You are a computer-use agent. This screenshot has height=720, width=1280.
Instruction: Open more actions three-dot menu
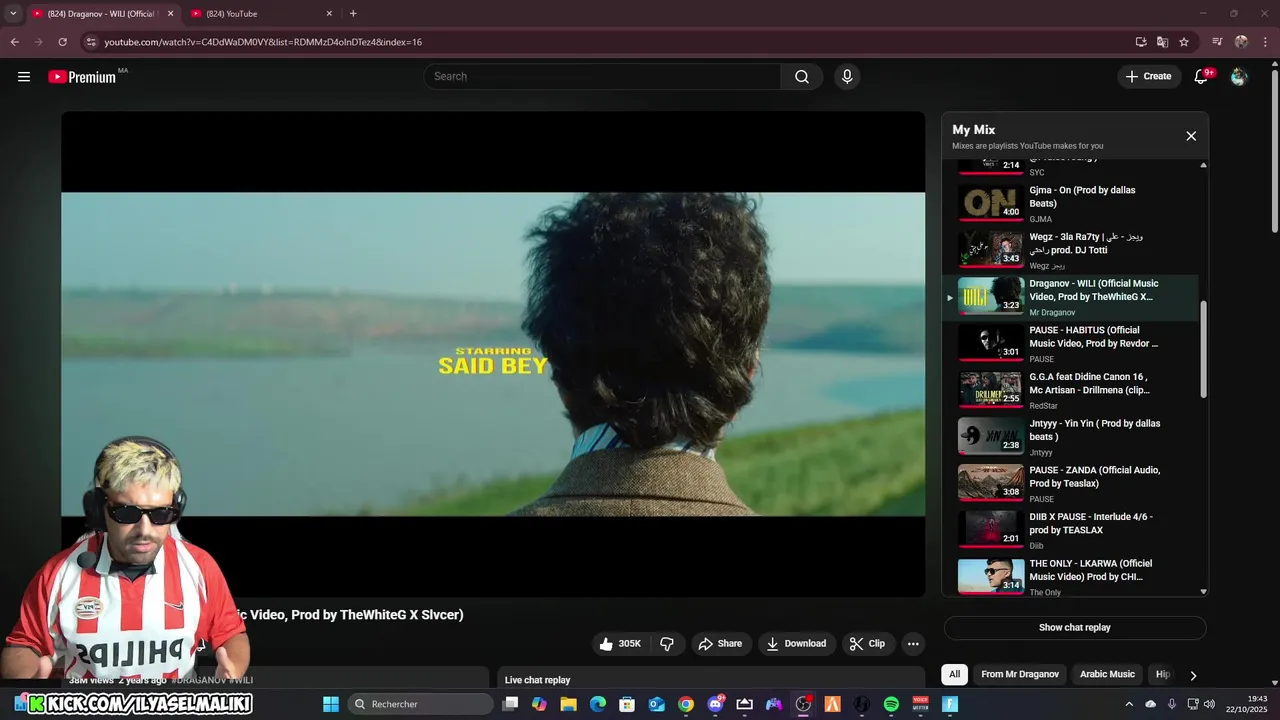913,644
